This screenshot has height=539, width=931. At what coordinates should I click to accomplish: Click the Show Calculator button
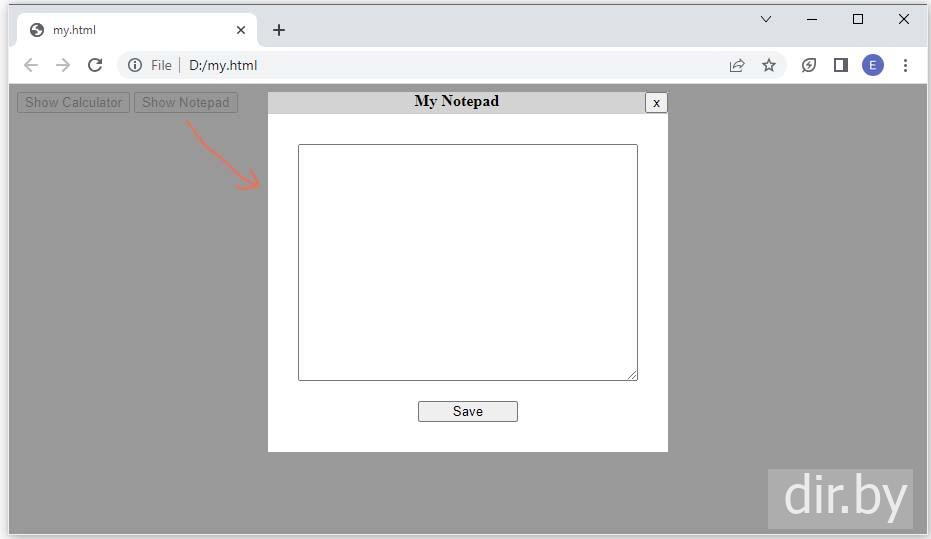(x=74, y=102)
